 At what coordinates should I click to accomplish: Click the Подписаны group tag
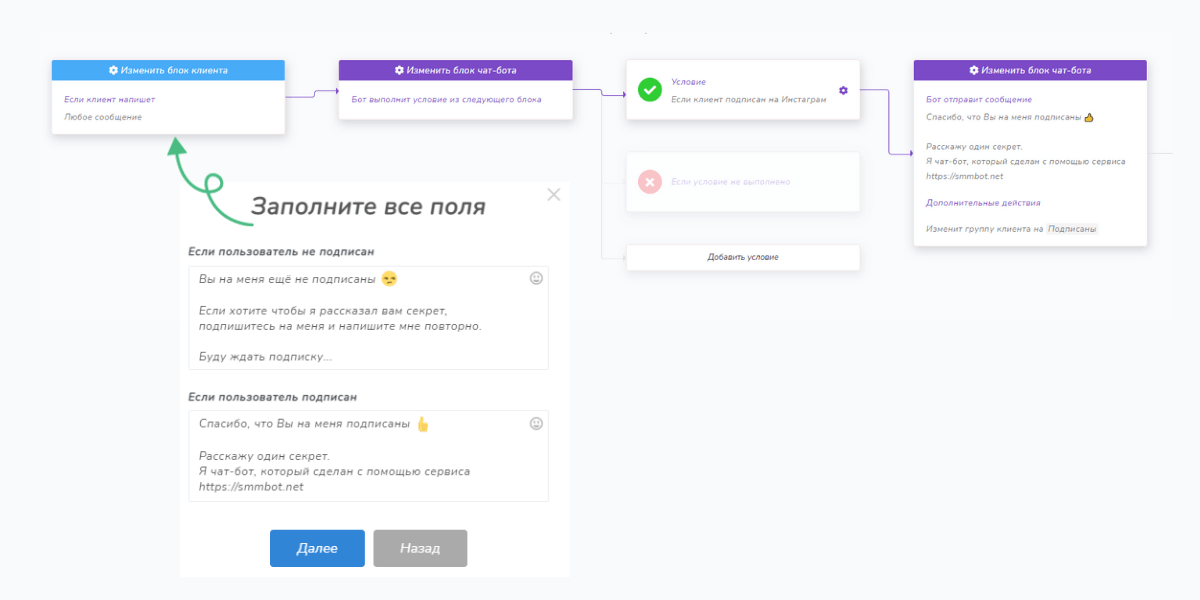point(1074,228)
